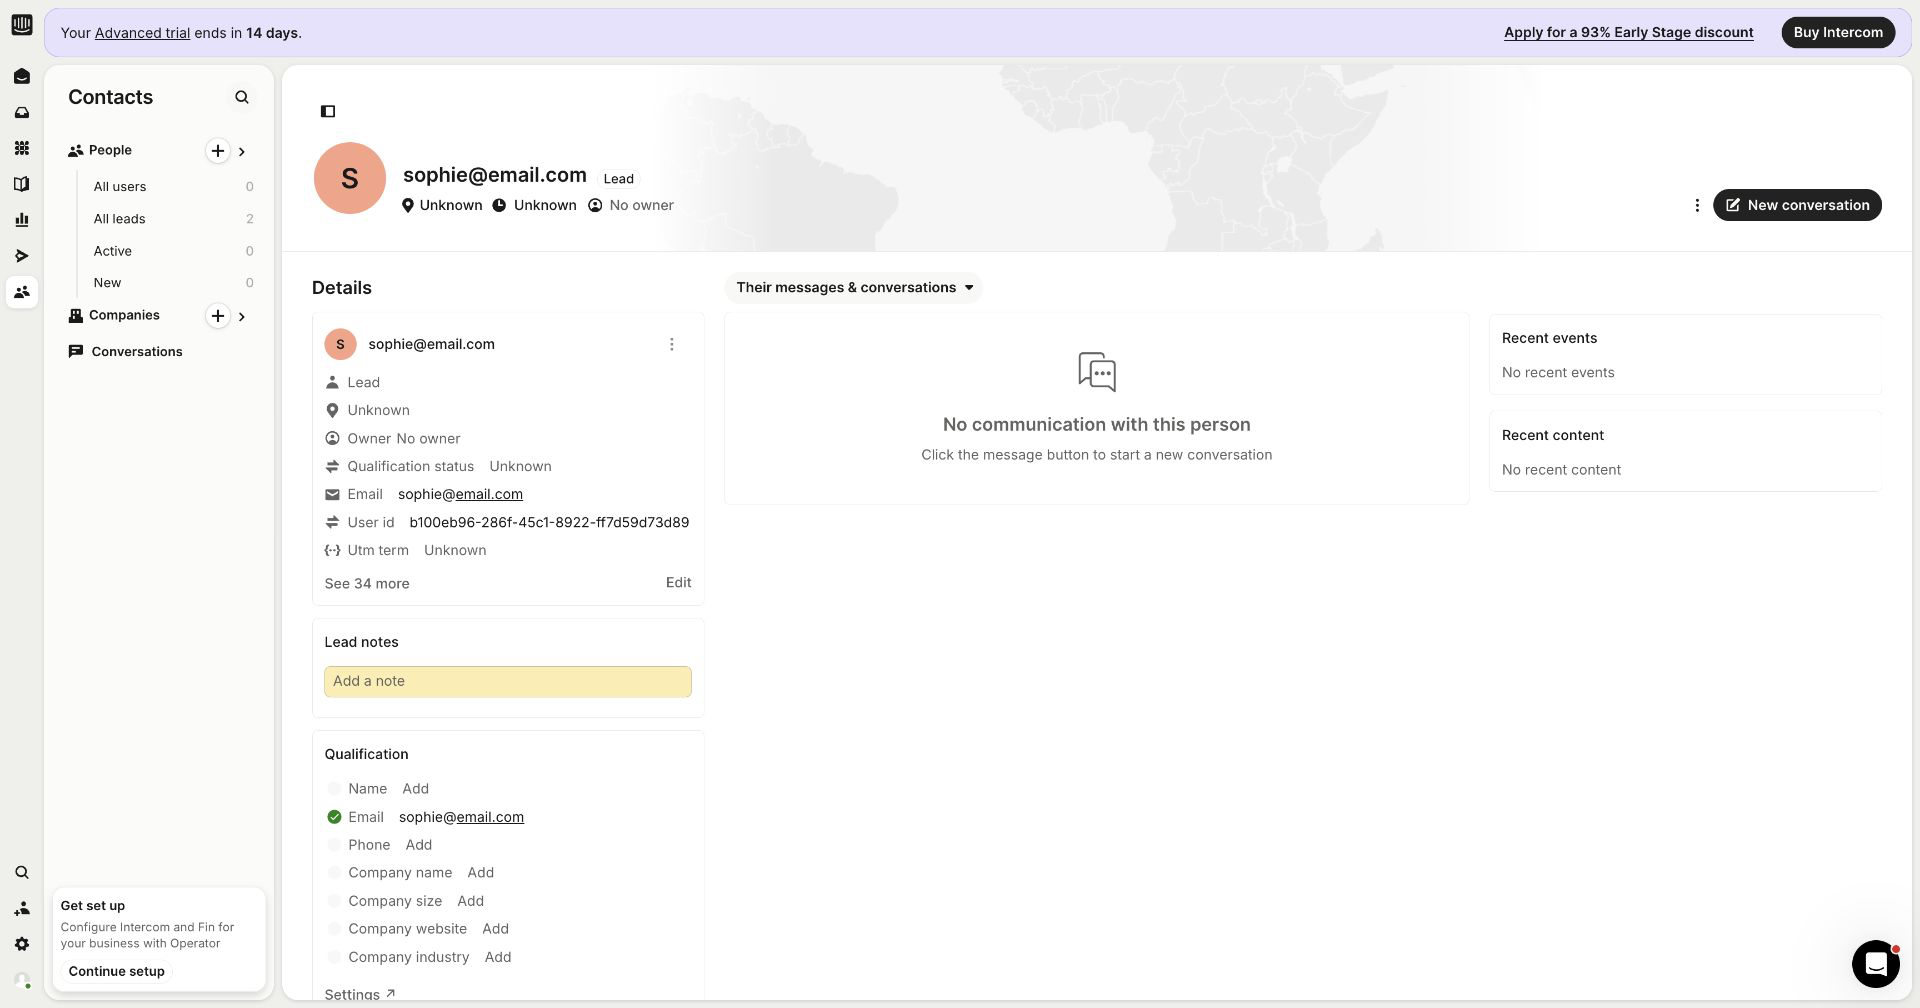The width and height of the screenshot is (1920, 1008).
Task: Add a new person with plus button
Action: click(217, 151)
